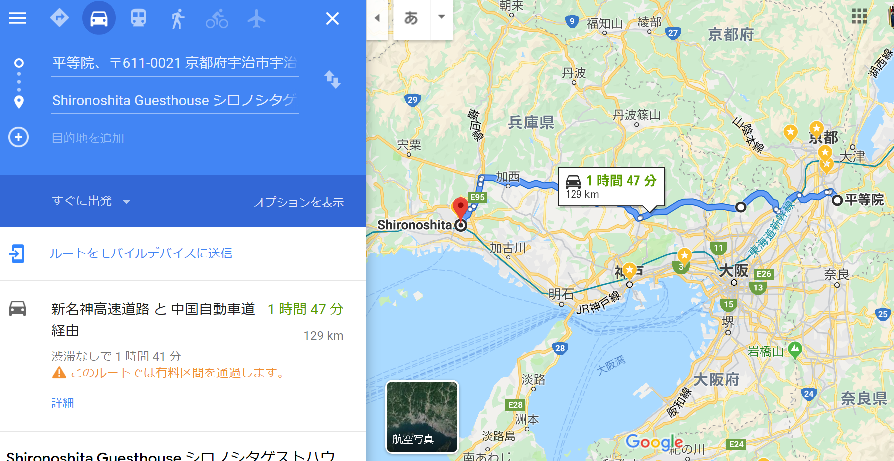
Task: Toggle the satellite 航空写真 imagery thumbnail
Action: 422,417
